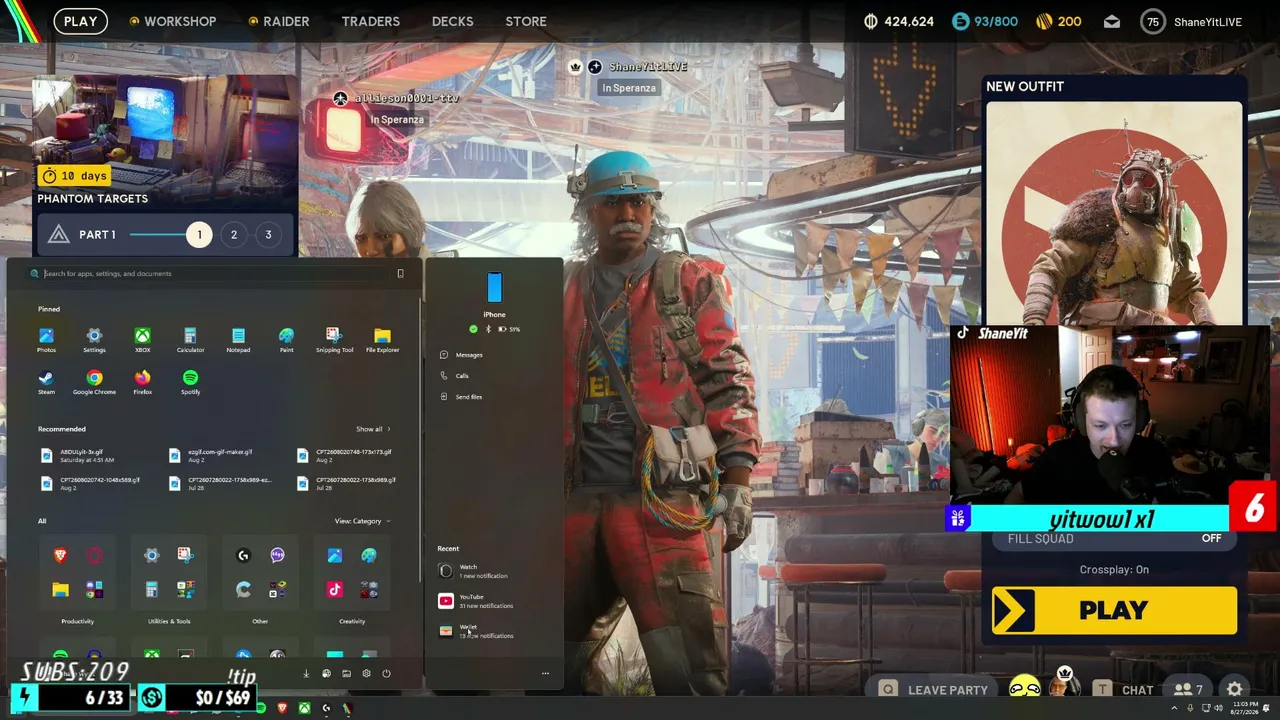Image resolution: width=1280 pixels, height=720 pixels.
Task: Open Spotify from pinned apps
Action: [x=190, y=381]
